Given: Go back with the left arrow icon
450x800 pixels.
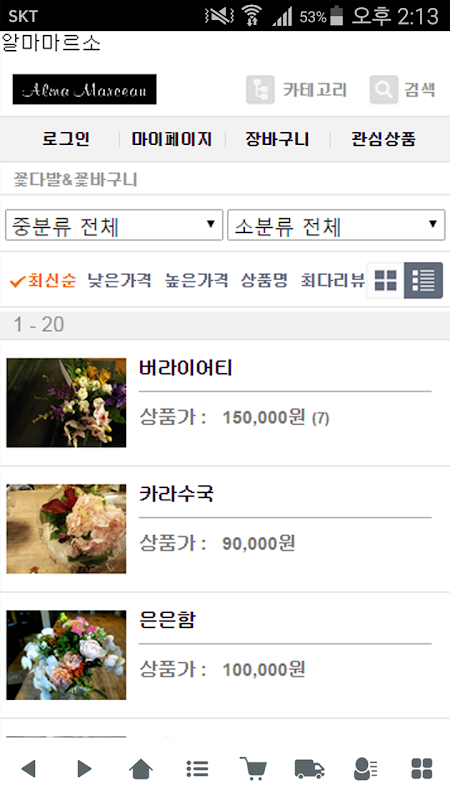Looking at the screenshot, I should click(x=29, y=768).
